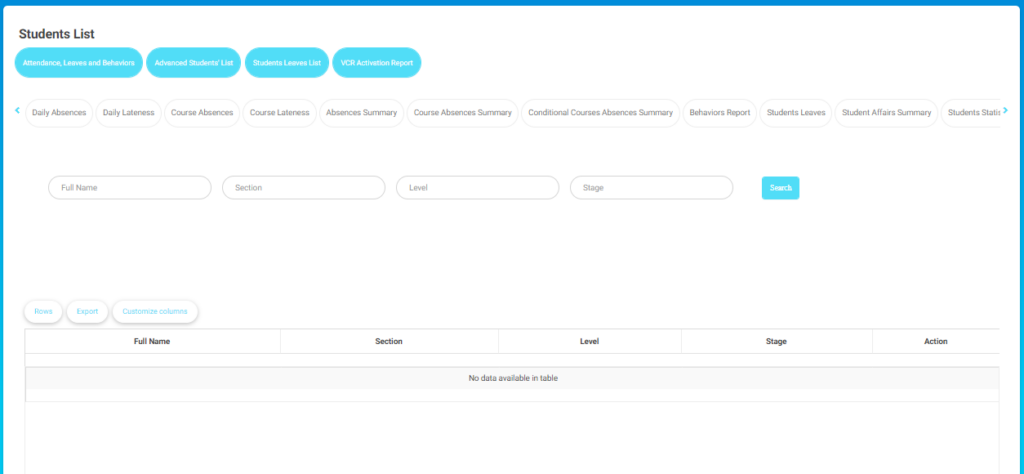Open Student Affairs Summary tab

(886, 113)
